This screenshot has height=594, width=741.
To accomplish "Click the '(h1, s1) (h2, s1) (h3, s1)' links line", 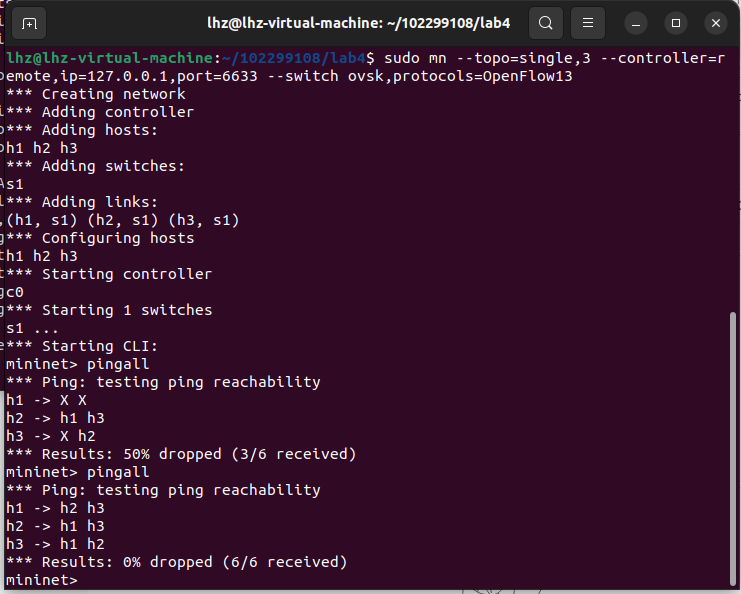I will pyautogui.click(x=123, y=220).
